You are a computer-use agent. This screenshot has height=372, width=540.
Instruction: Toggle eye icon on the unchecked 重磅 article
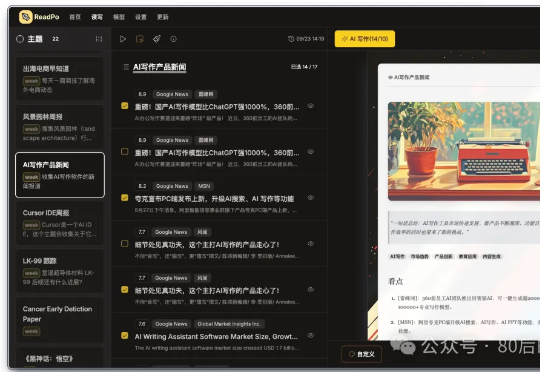tap(311, 152)
